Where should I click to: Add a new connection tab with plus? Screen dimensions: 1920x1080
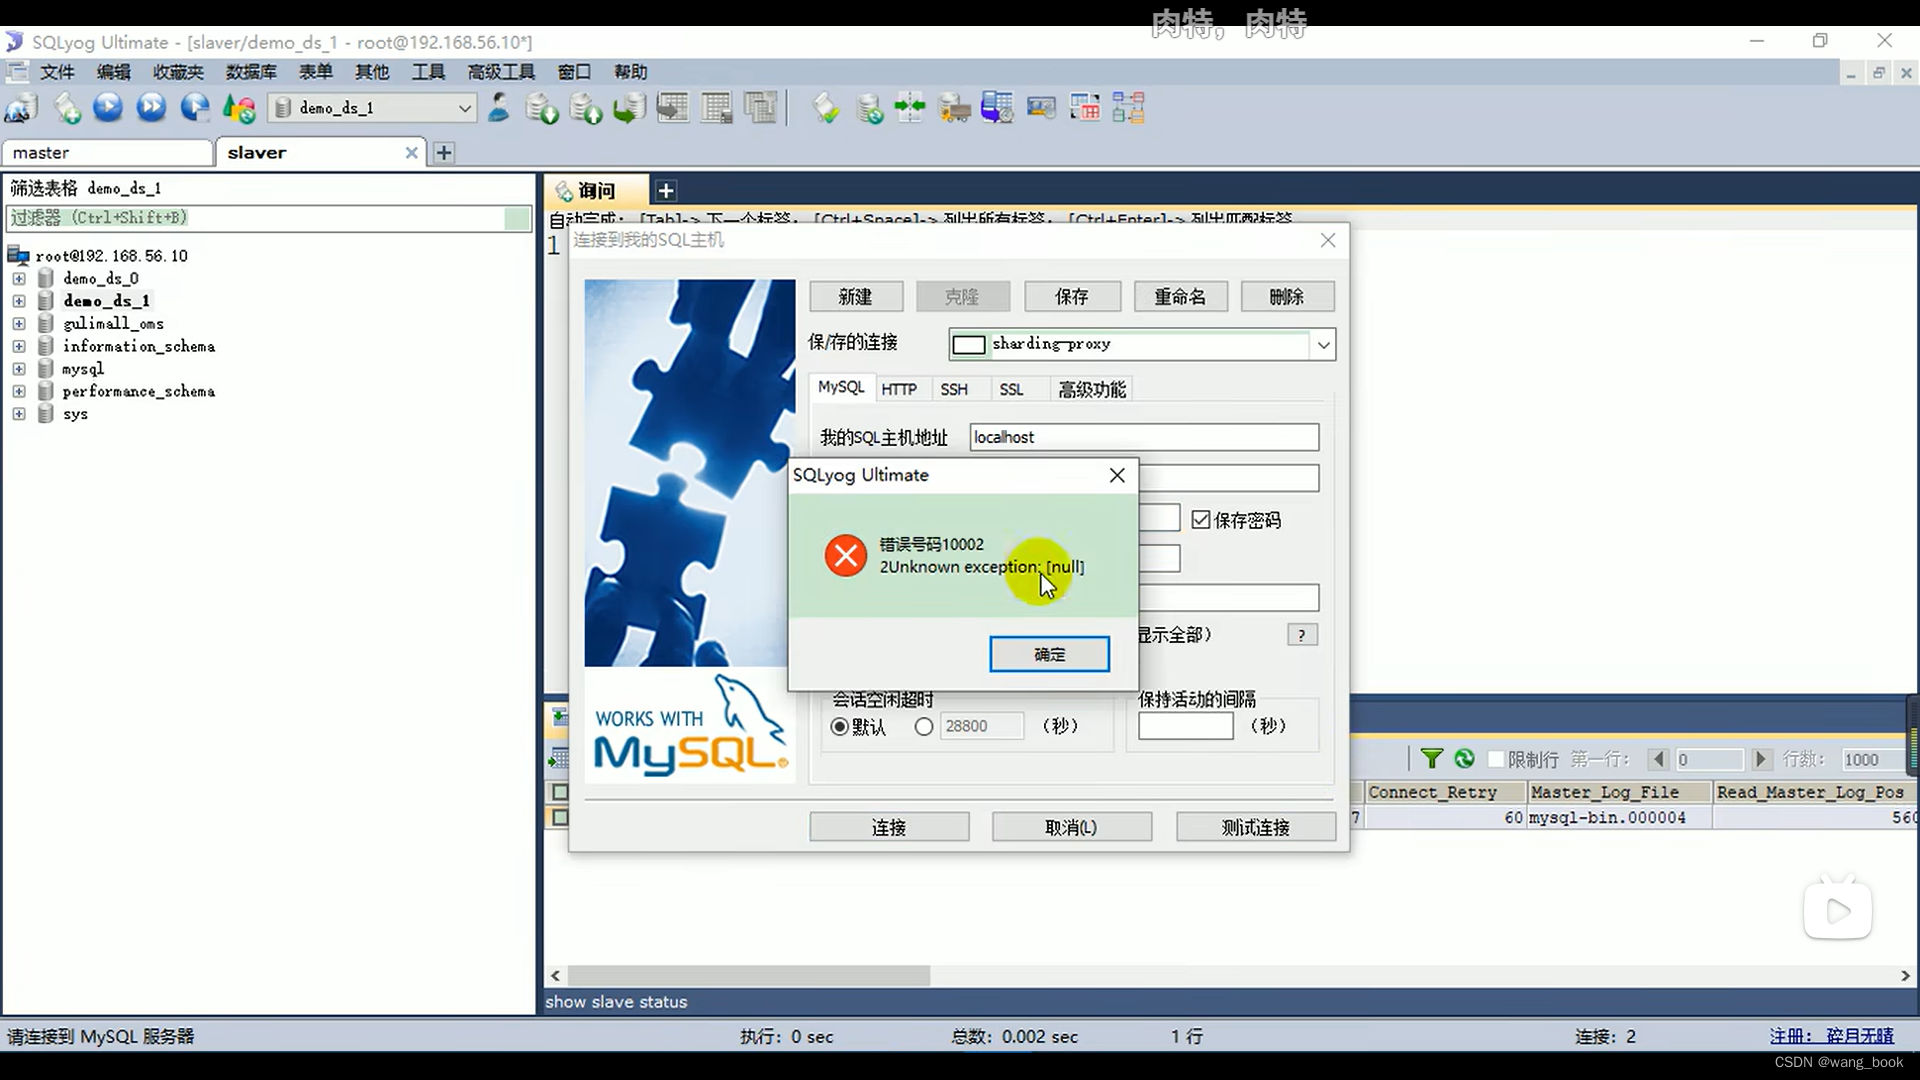point(444,153)
